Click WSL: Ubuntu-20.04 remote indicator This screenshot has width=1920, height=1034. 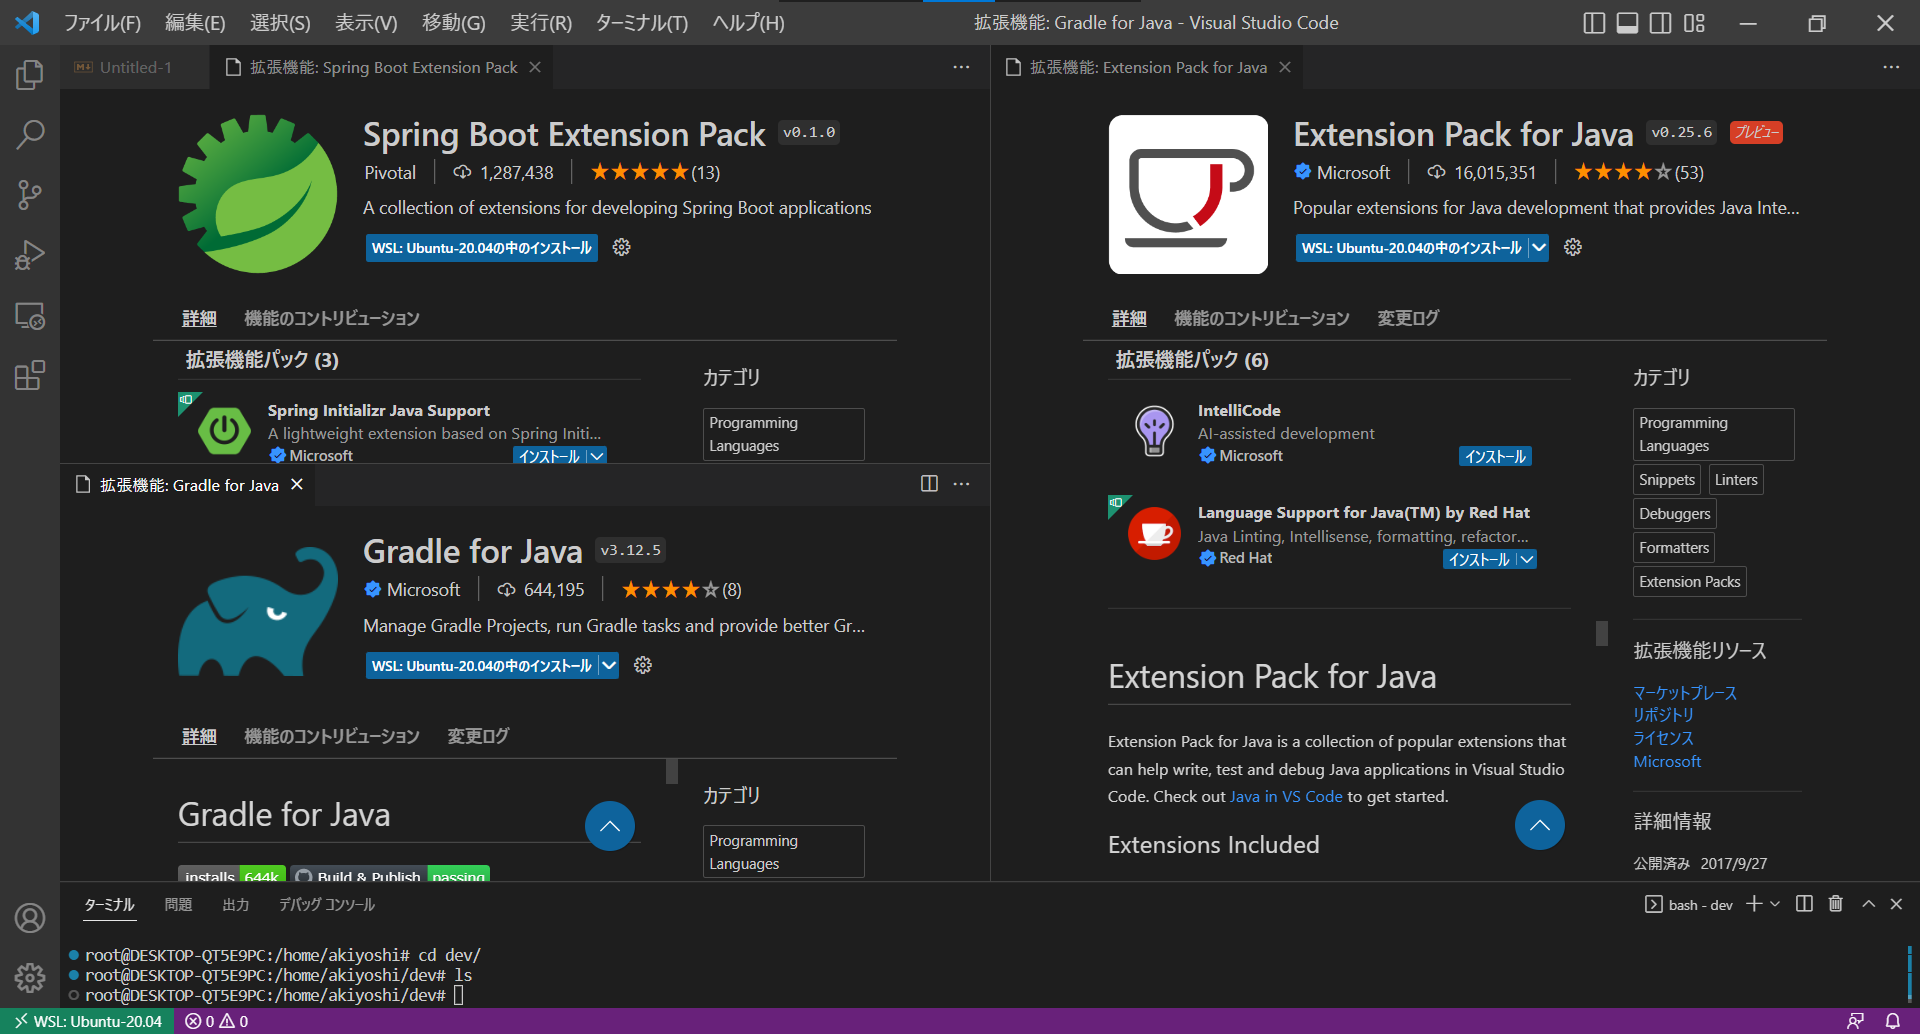tap(88, 1021)
